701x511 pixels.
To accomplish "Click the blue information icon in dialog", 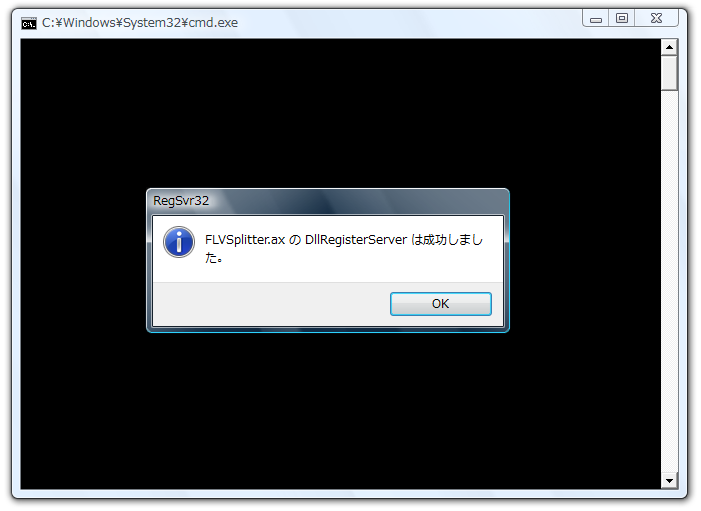I will pos(179,242).
